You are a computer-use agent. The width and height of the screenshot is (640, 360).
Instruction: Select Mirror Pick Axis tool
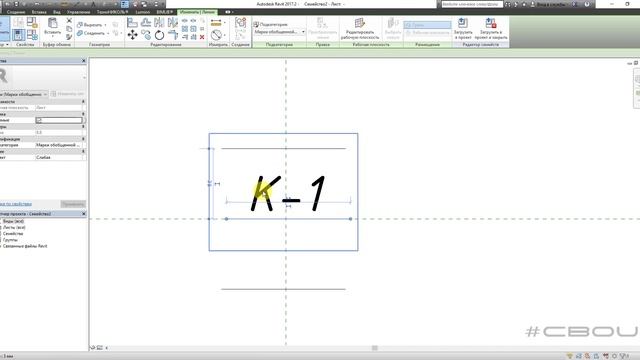(159, 22)
